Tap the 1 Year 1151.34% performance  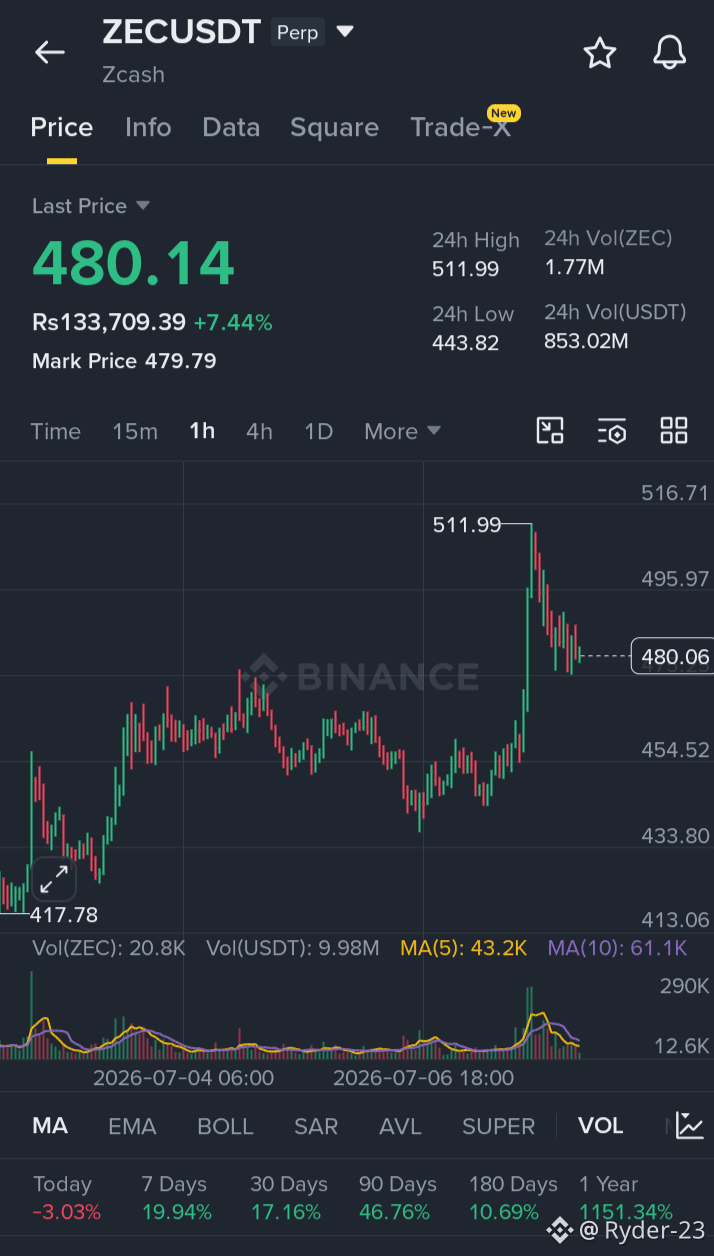626,1198
